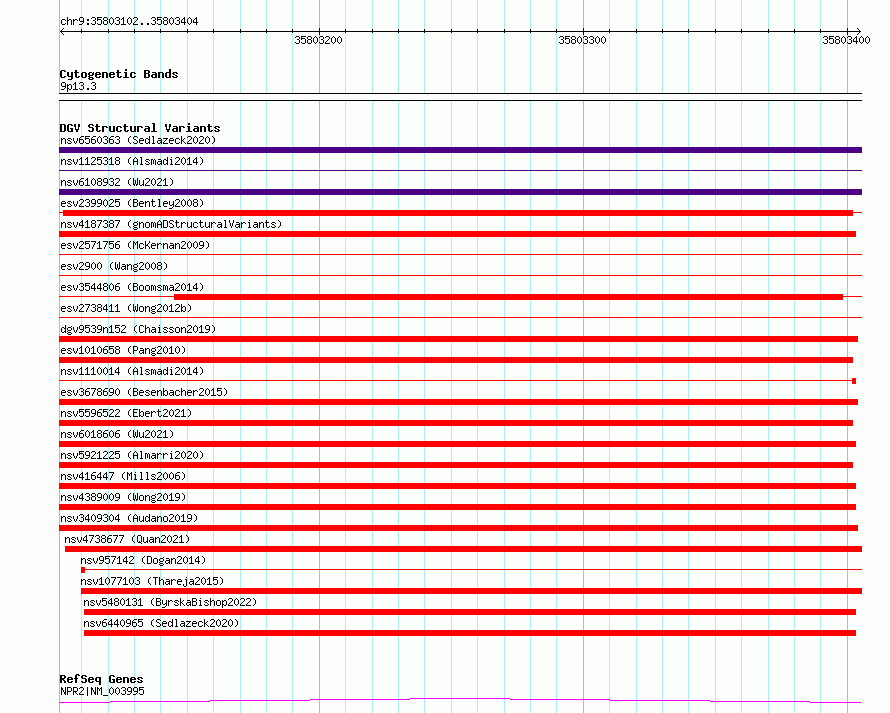The width and height of the screenshot is (890, 713).
Task: Select variant nsv5596522 (Ebert2021) label
Action: click(126, 413)
